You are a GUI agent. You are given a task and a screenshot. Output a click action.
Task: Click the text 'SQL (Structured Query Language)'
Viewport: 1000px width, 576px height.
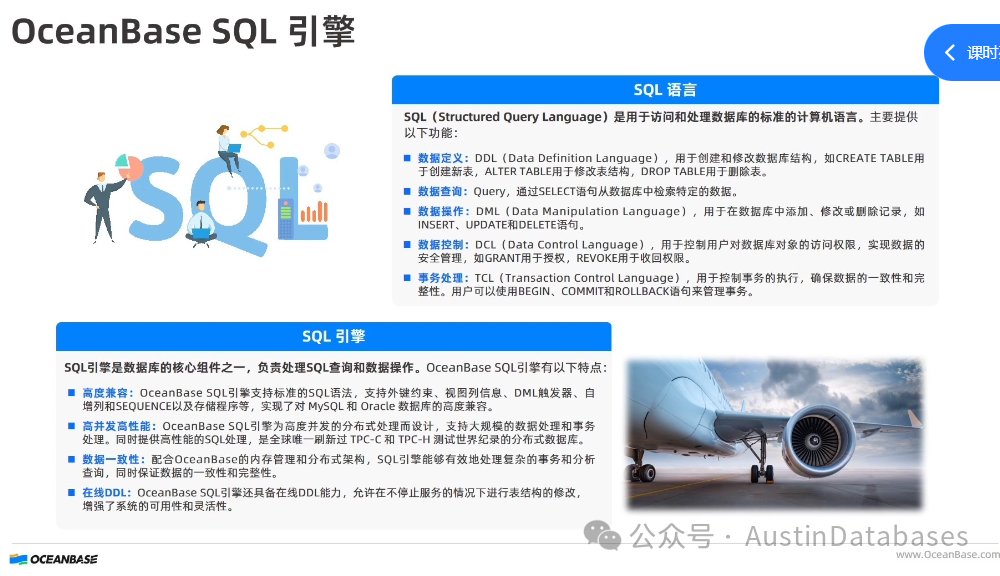point(506,117)
